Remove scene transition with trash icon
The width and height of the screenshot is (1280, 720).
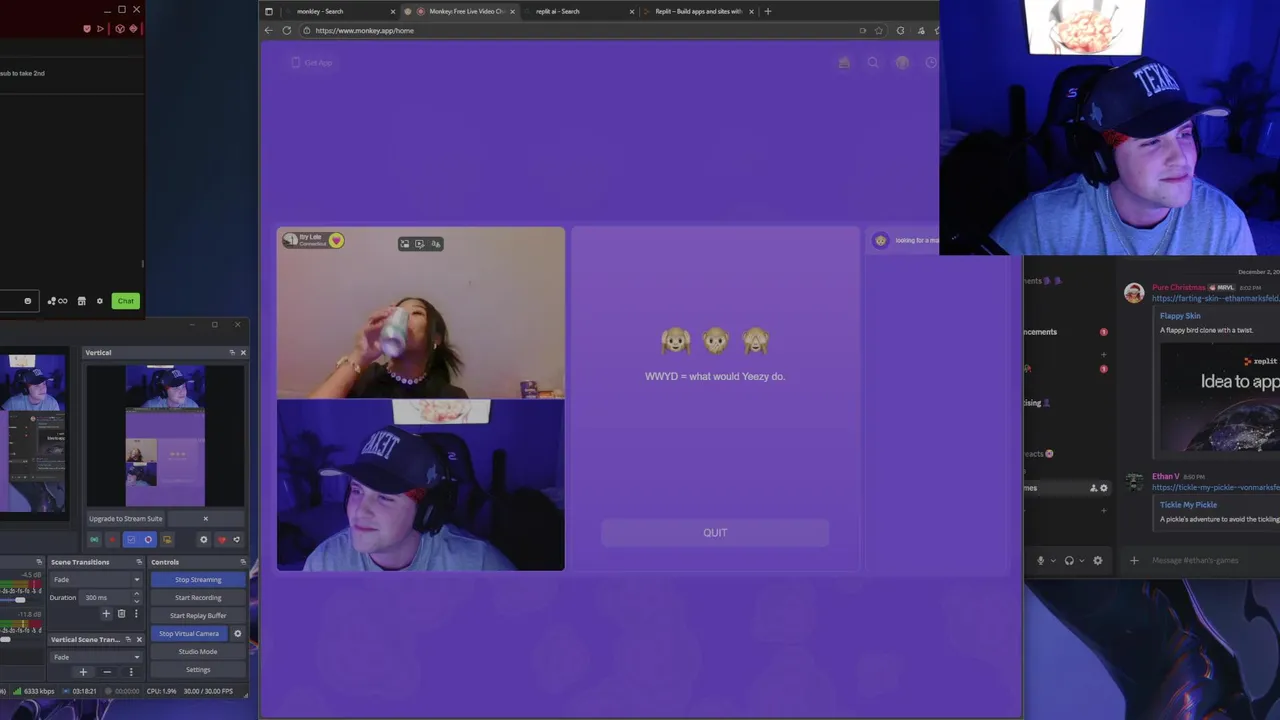(121, 614)
